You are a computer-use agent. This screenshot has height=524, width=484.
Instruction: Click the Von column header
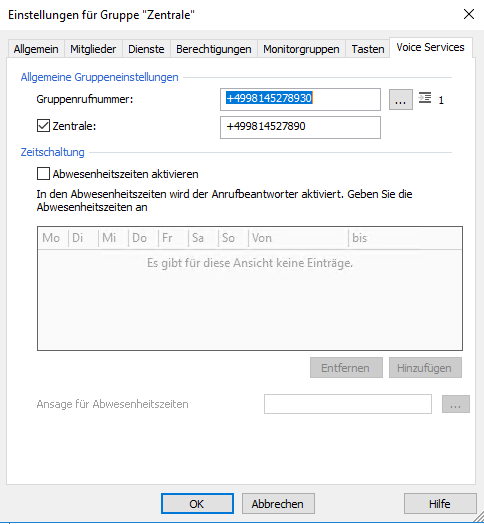point(298,238)
